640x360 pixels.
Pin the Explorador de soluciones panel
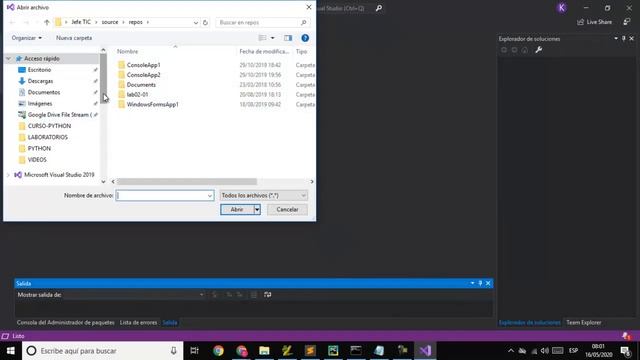[x=624, y=38]
